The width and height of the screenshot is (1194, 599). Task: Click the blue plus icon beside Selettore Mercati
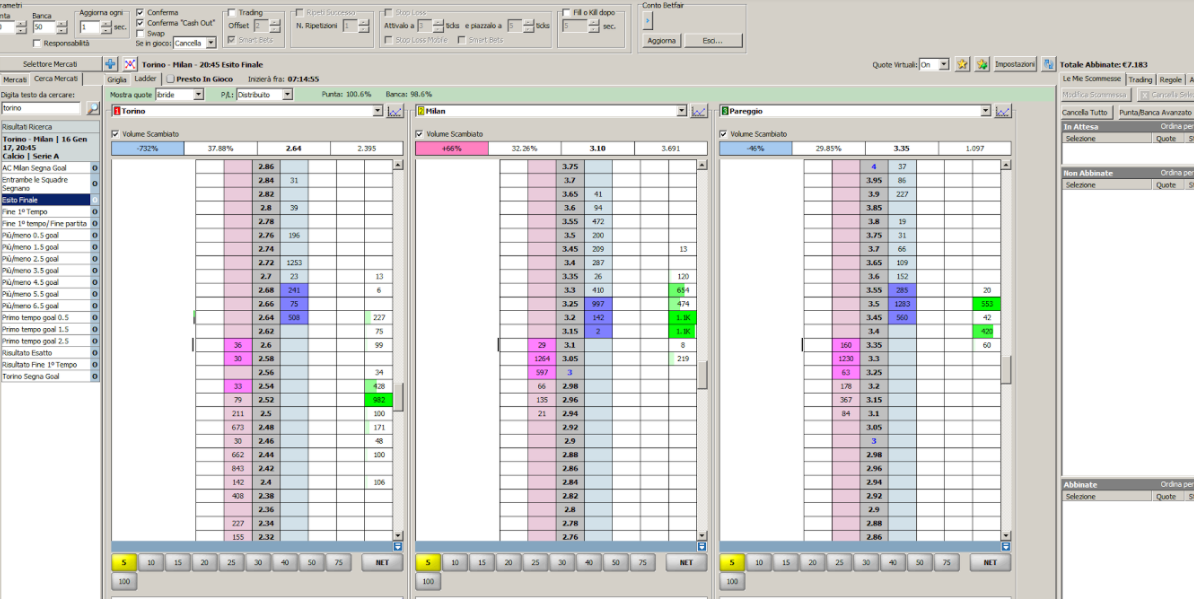click(x=110, y=65)
